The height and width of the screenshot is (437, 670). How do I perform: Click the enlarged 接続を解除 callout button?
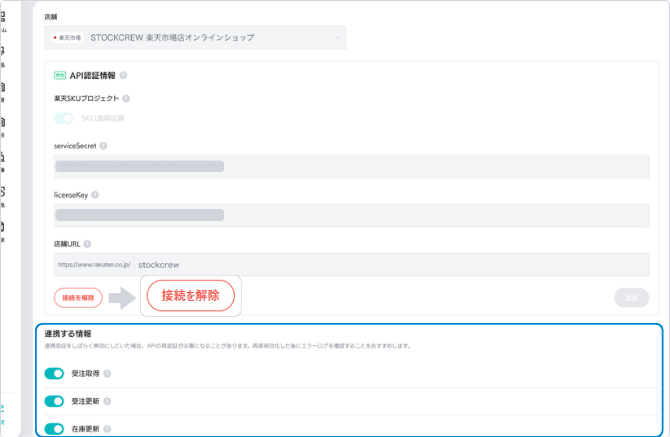pyautogui.click(x=190, y=295)
